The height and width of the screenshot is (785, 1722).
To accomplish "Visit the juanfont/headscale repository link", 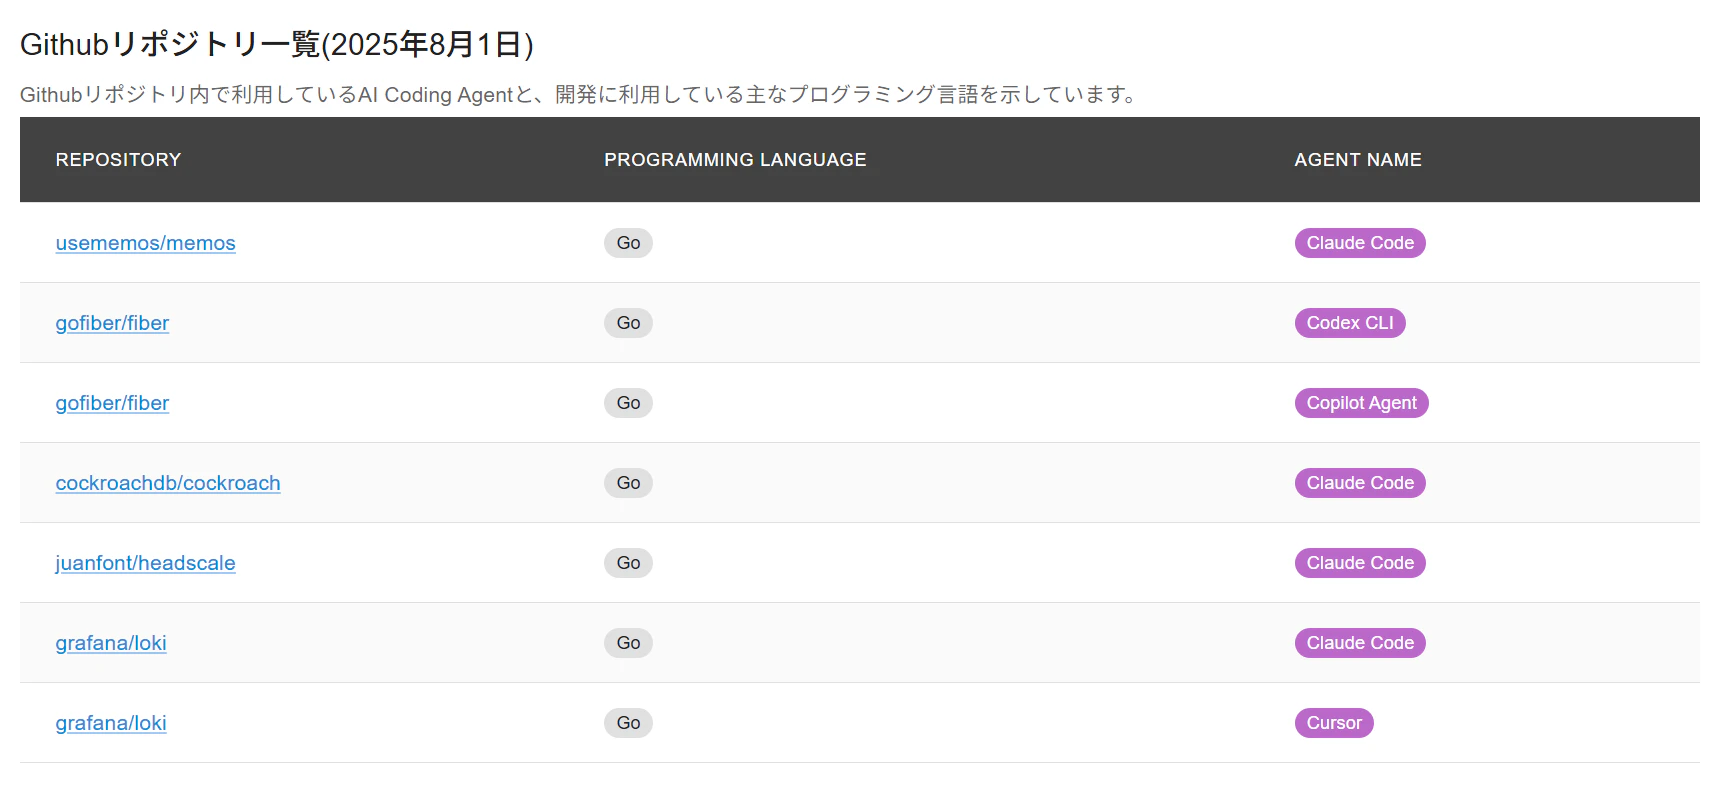I will tap(145, 563).
